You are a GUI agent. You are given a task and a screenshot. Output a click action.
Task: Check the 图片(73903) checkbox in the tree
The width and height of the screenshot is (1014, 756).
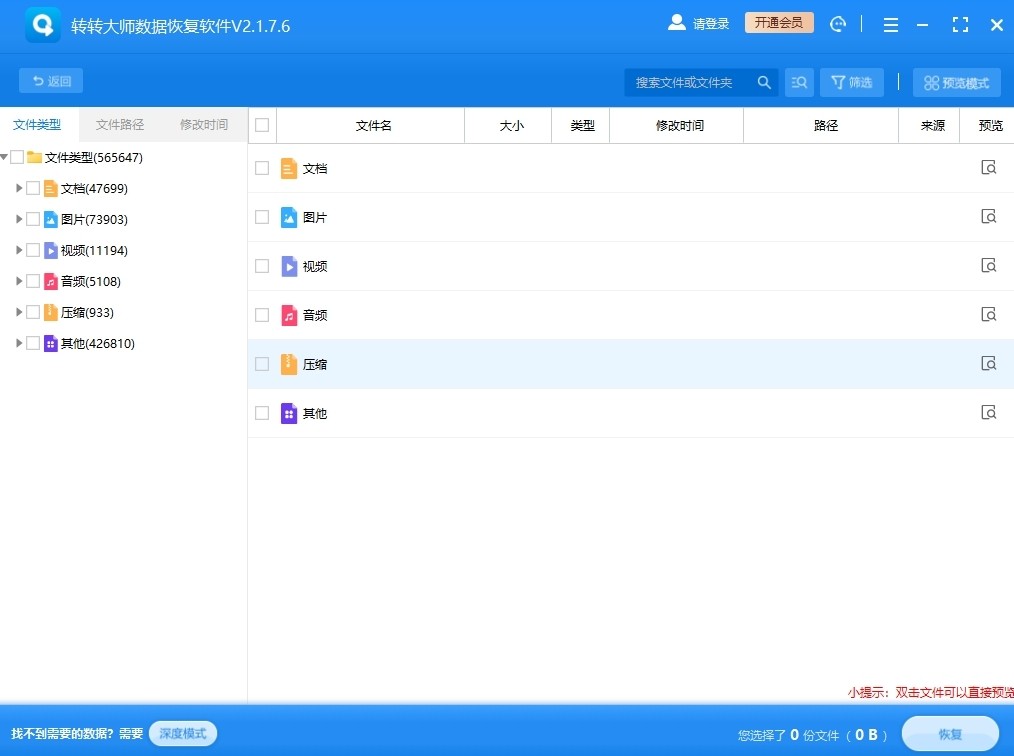tap(33, 219)
